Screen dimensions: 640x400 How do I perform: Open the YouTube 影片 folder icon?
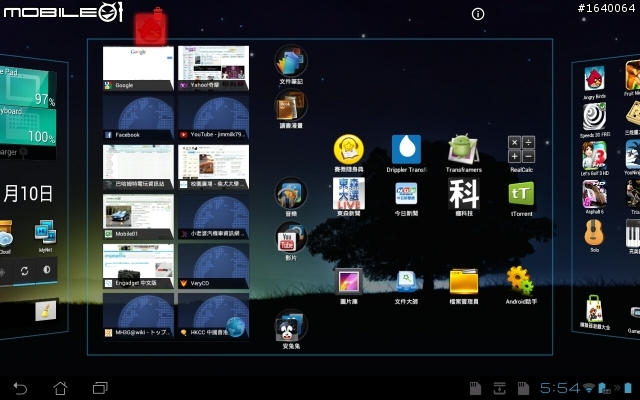[291, 238]
